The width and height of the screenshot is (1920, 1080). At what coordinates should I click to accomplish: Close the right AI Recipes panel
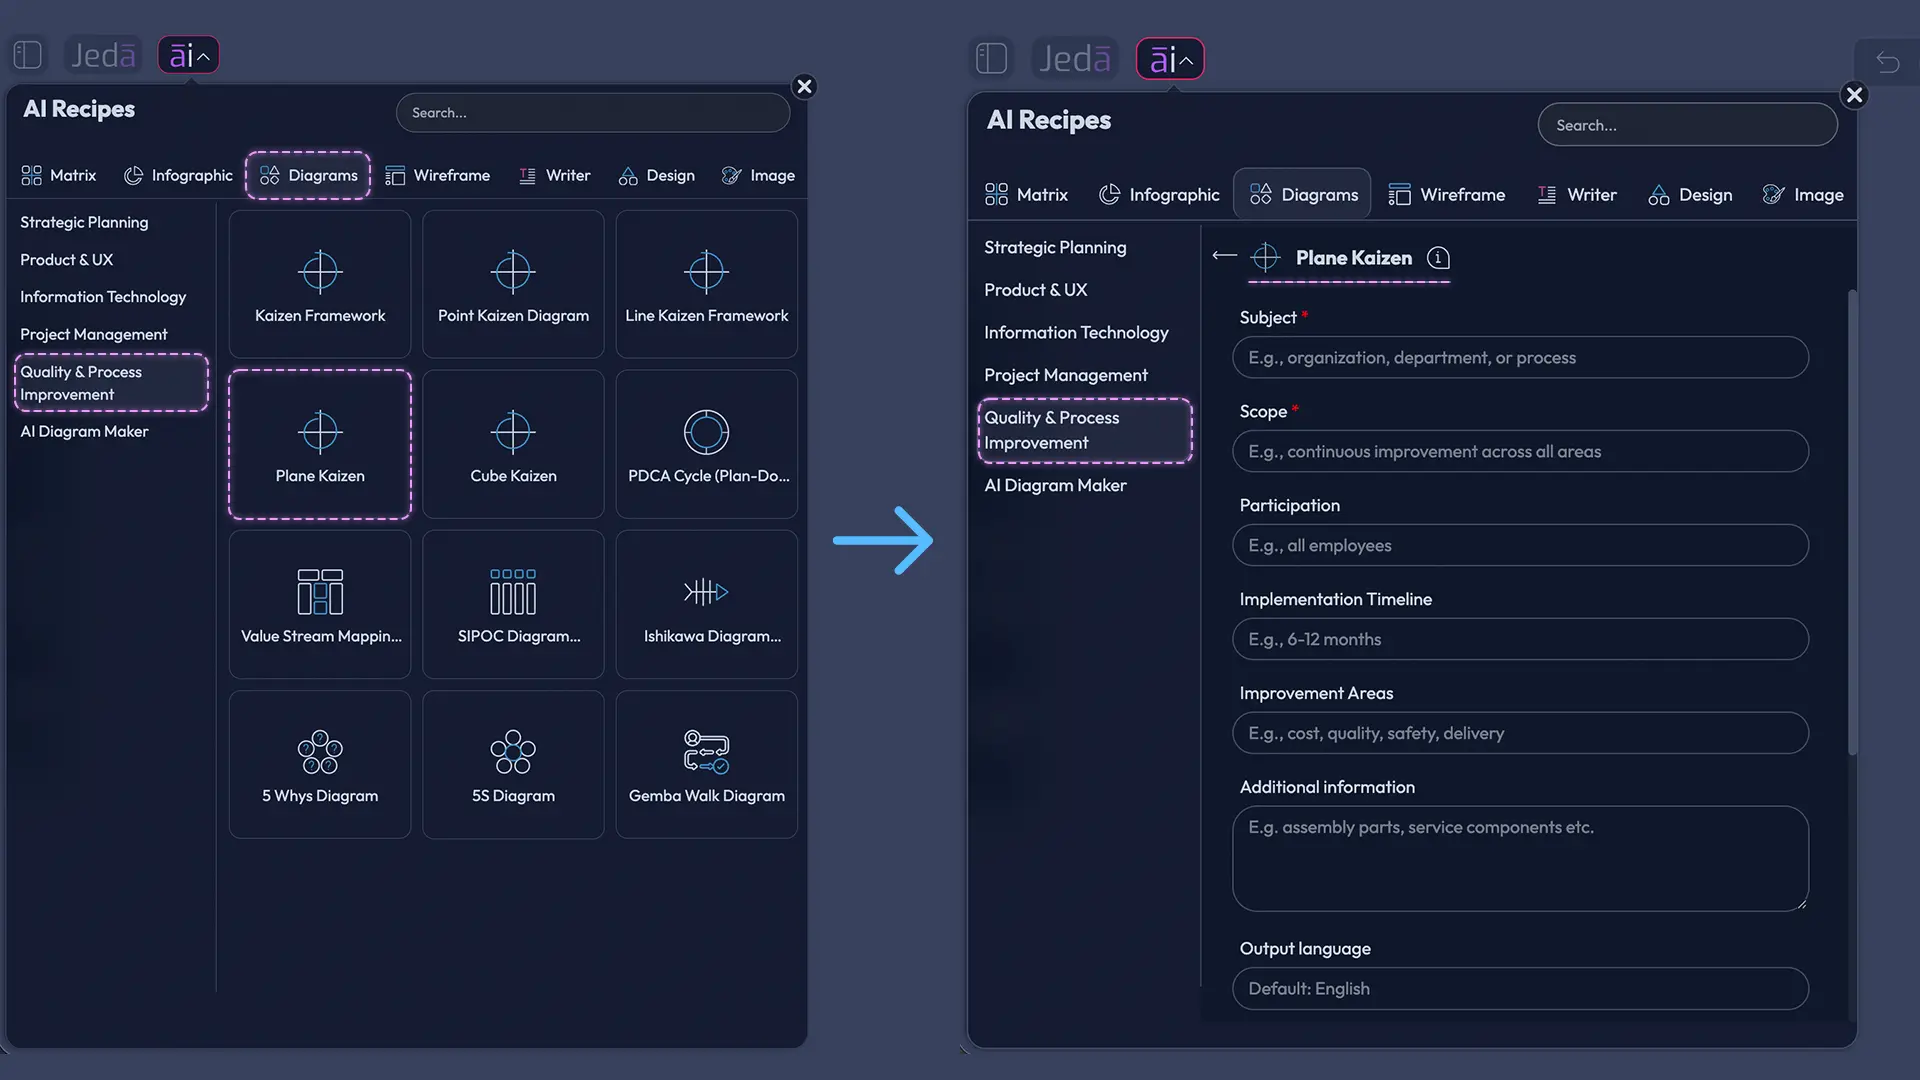point(1854,95)
